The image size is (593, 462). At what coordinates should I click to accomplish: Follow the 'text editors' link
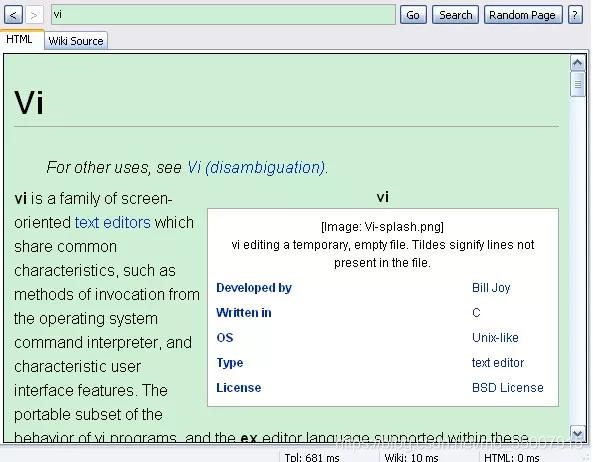(113, 223)
